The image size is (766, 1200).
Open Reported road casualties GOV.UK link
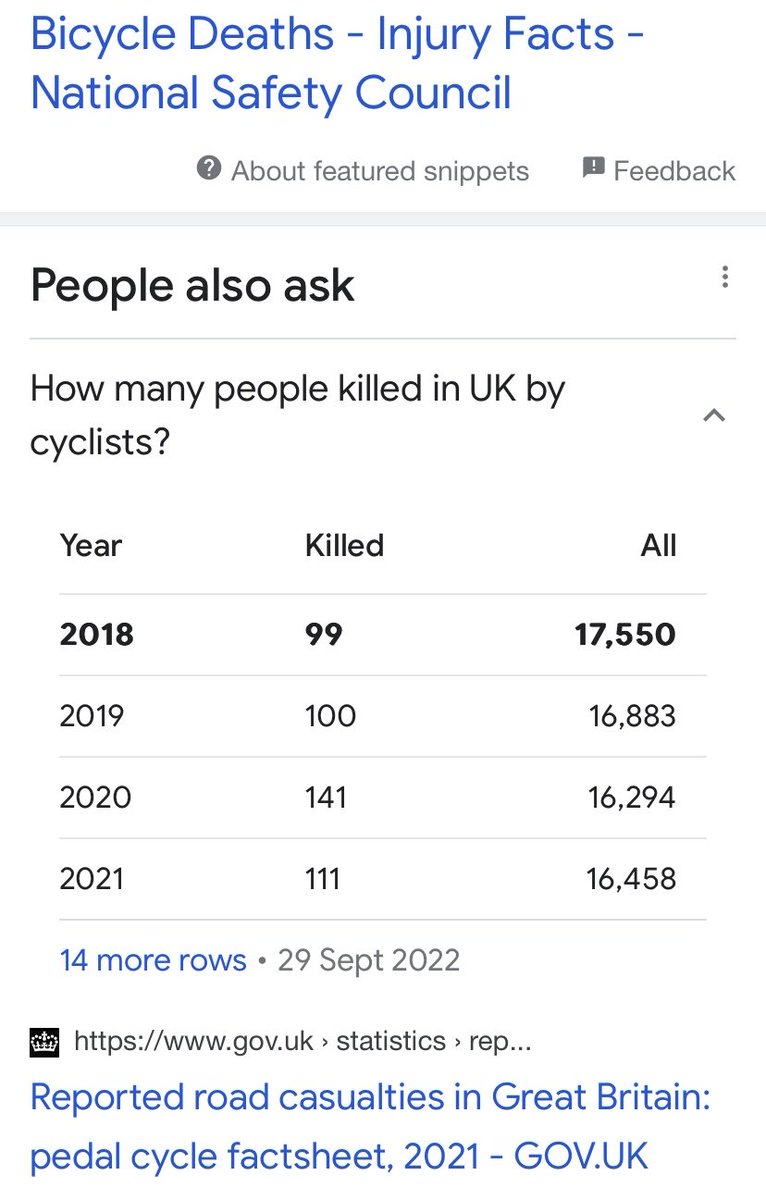coord(371,1127)
